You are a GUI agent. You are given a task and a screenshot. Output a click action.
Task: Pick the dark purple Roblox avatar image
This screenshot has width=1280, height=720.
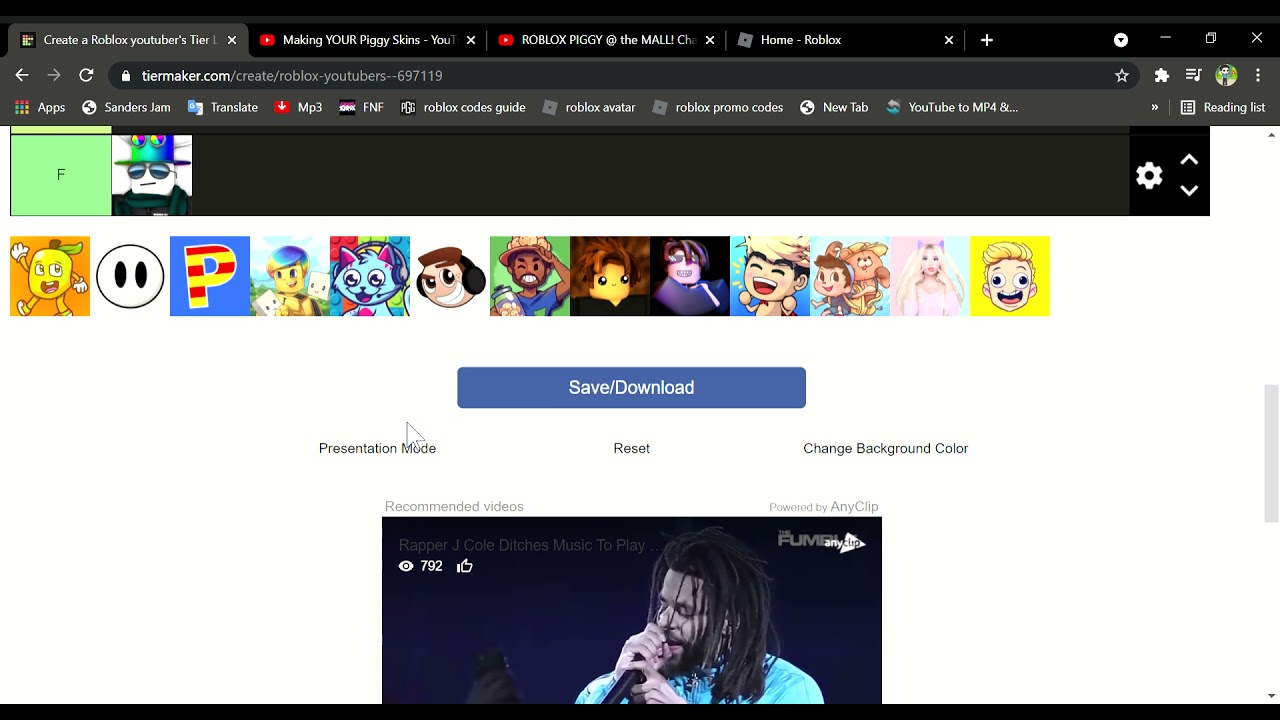[x=690, y=276]
